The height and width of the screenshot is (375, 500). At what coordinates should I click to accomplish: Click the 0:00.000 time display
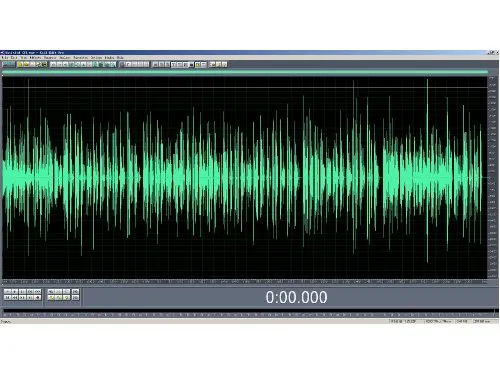tap(296, 297)
